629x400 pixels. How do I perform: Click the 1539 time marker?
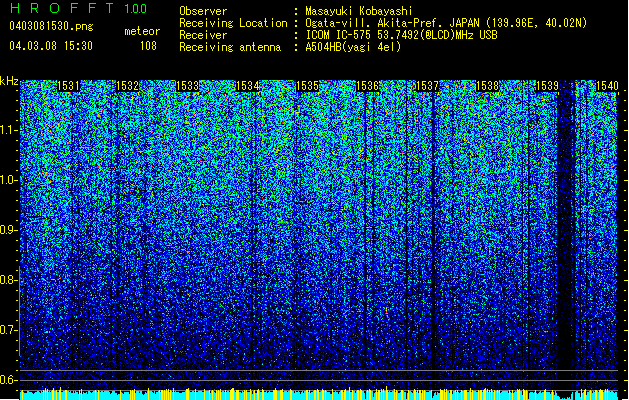click(x=547, y=86)
